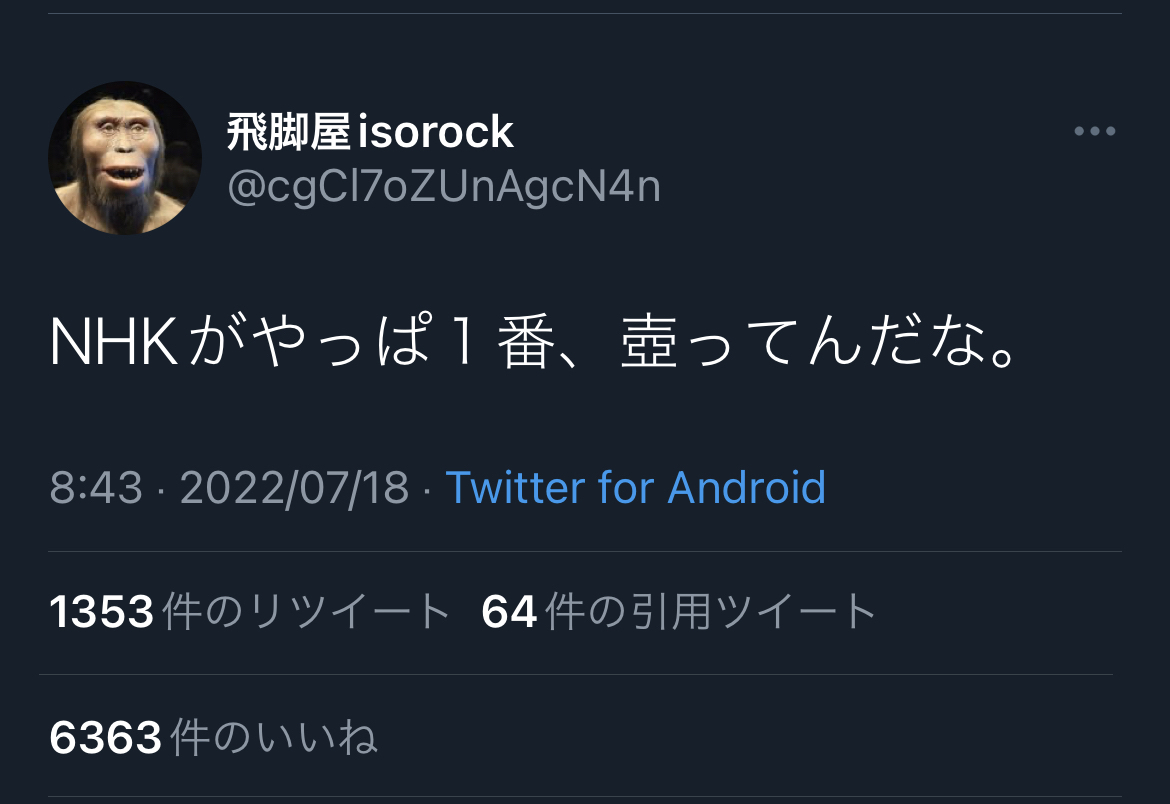This screenshot has width=1170, height=804.
Task: Open the profile via display name 飛脚屋 isorock
Action: (x=370, y=132)
